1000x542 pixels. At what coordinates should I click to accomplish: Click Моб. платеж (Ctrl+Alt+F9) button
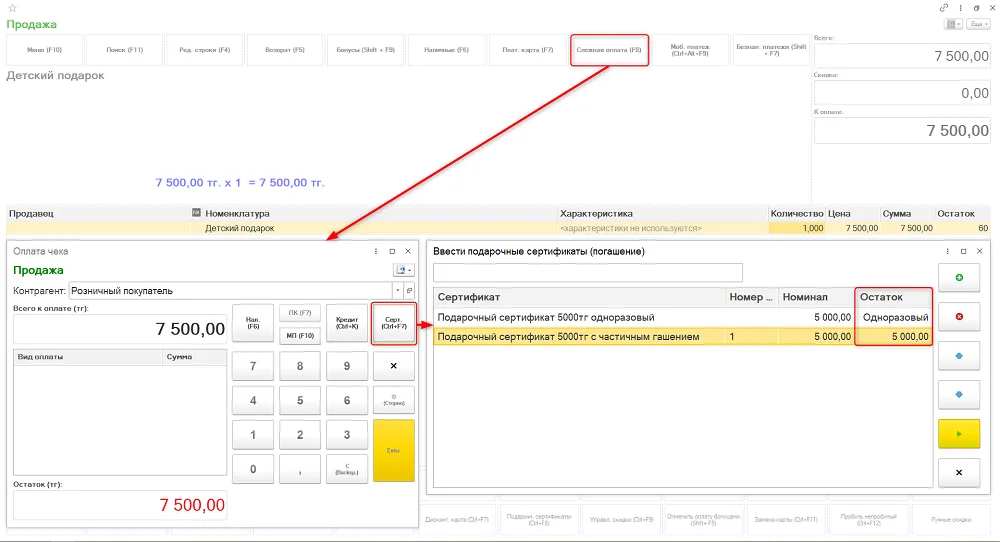click(x=689, y=50)
